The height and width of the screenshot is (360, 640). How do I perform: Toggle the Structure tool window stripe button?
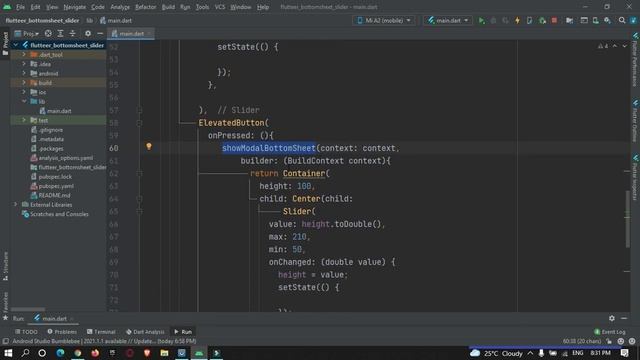point(5,266)
